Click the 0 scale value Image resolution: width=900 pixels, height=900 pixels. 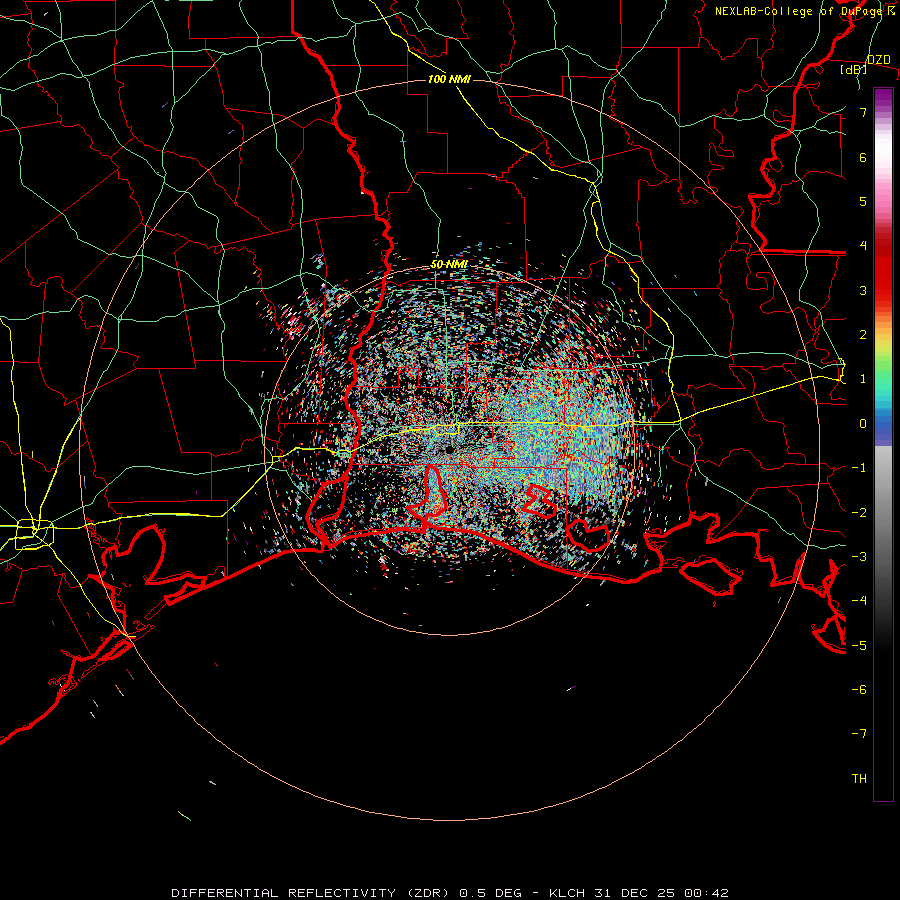863,424
